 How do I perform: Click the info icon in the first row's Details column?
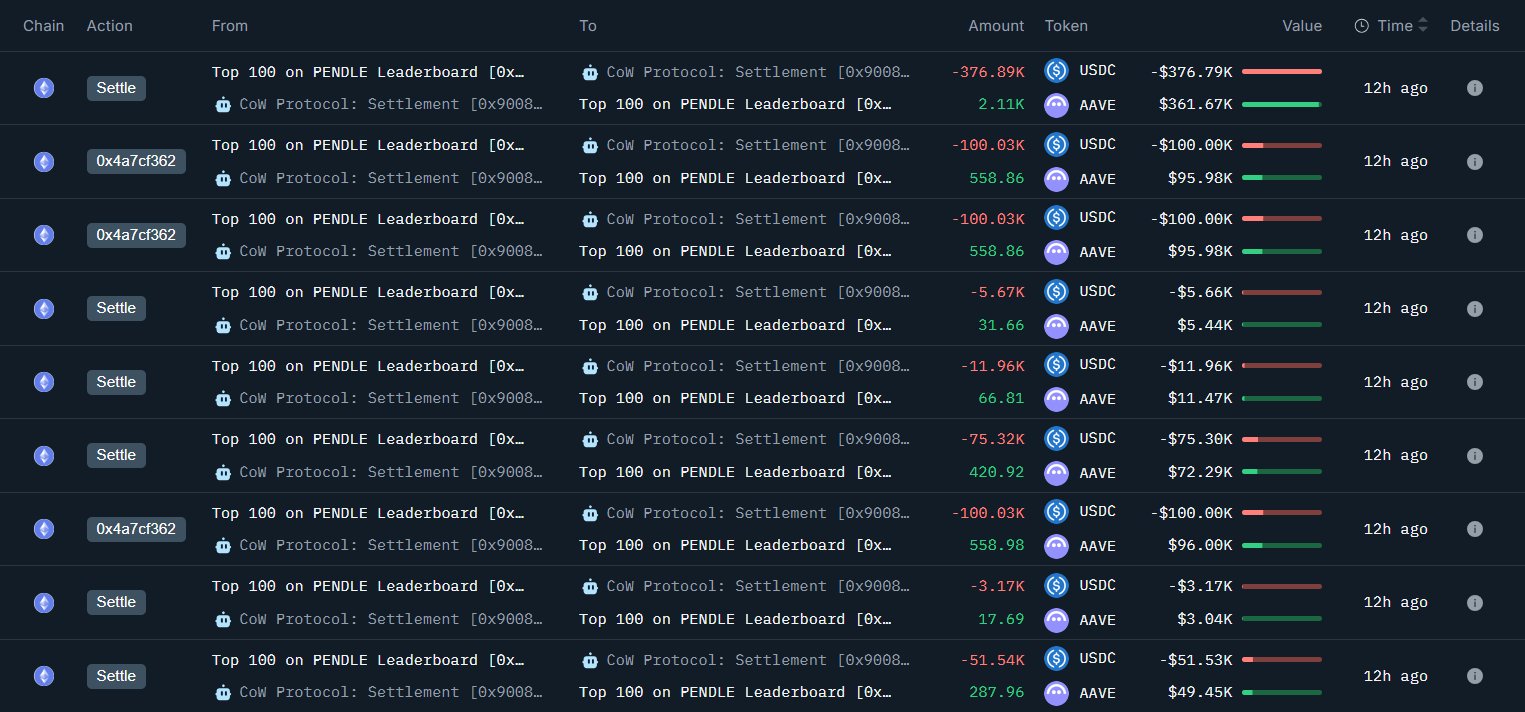1474,88
